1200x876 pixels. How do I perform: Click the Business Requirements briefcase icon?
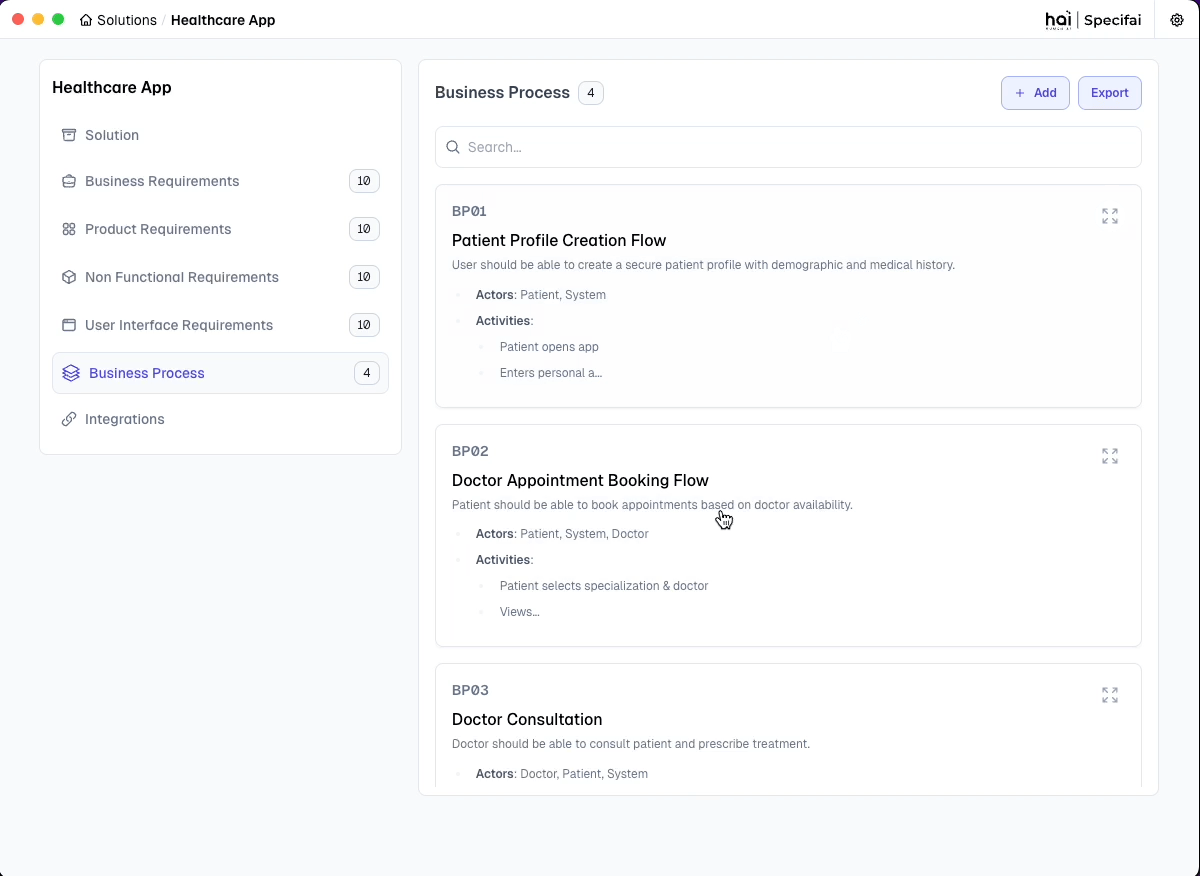pyautogui.click(x=69, y=181)
